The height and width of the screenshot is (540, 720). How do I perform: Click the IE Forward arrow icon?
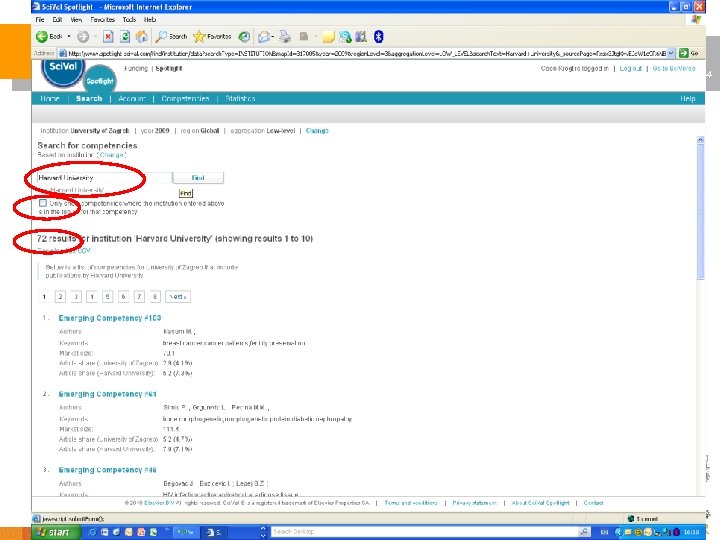tap(83, 36)
